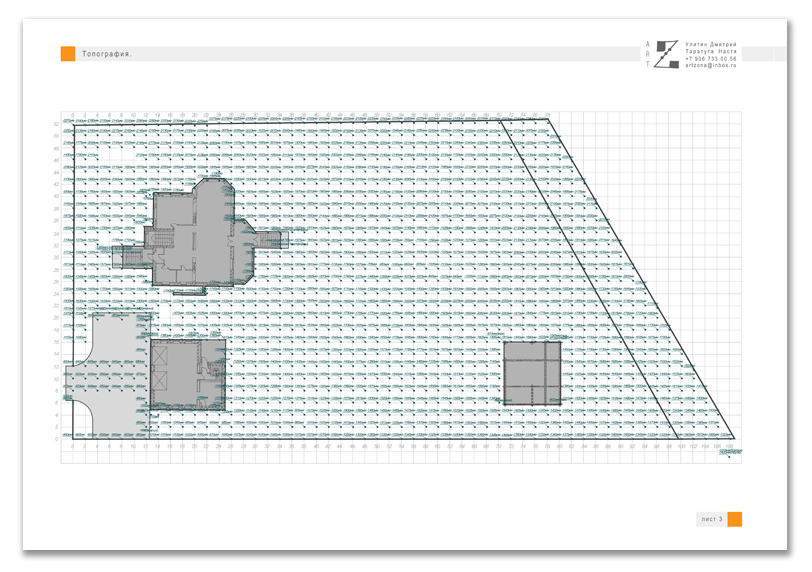Click the phone number +7 906 733 00 56

tap(710, 59)
